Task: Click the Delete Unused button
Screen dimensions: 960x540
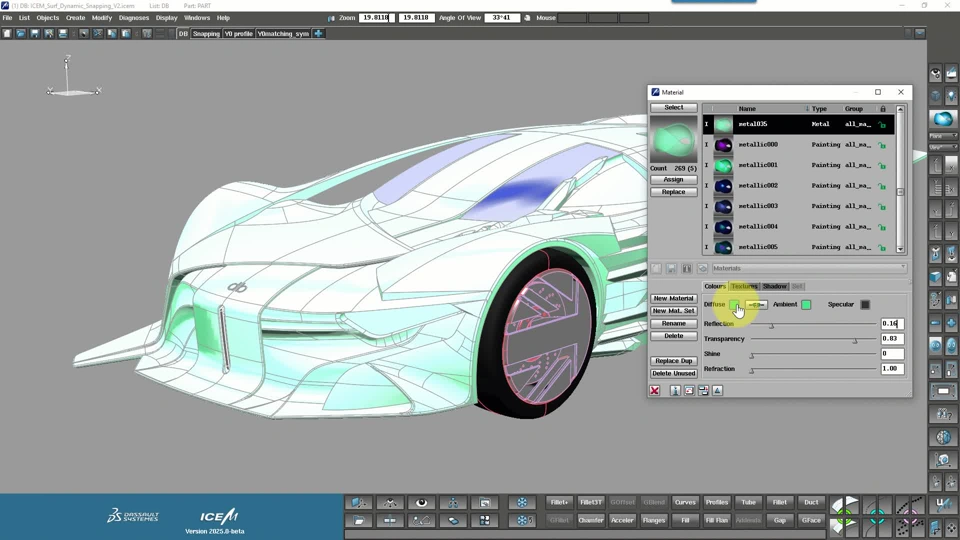Action: [x=673, y=373]
